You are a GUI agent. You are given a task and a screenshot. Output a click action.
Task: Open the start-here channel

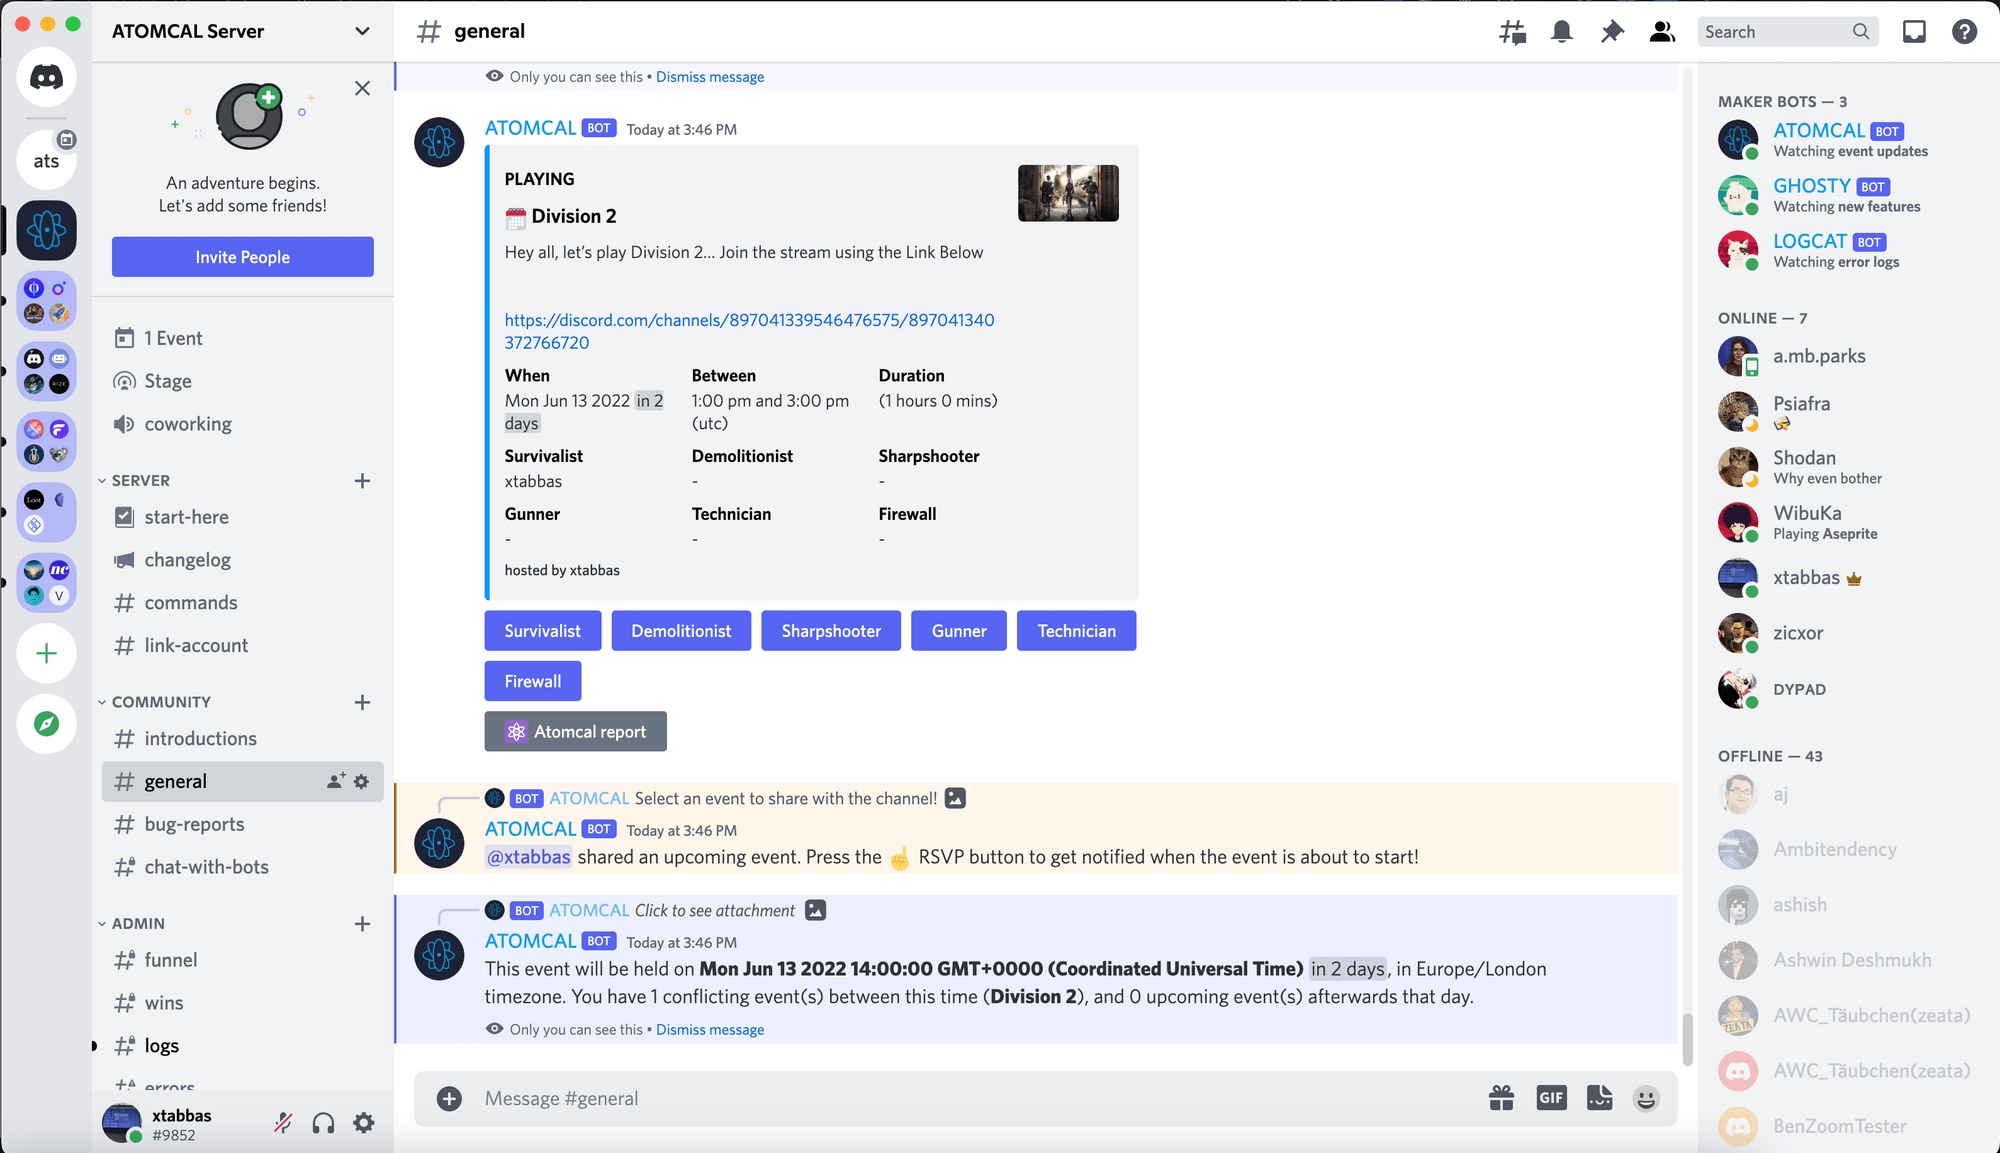coord(243,517)
